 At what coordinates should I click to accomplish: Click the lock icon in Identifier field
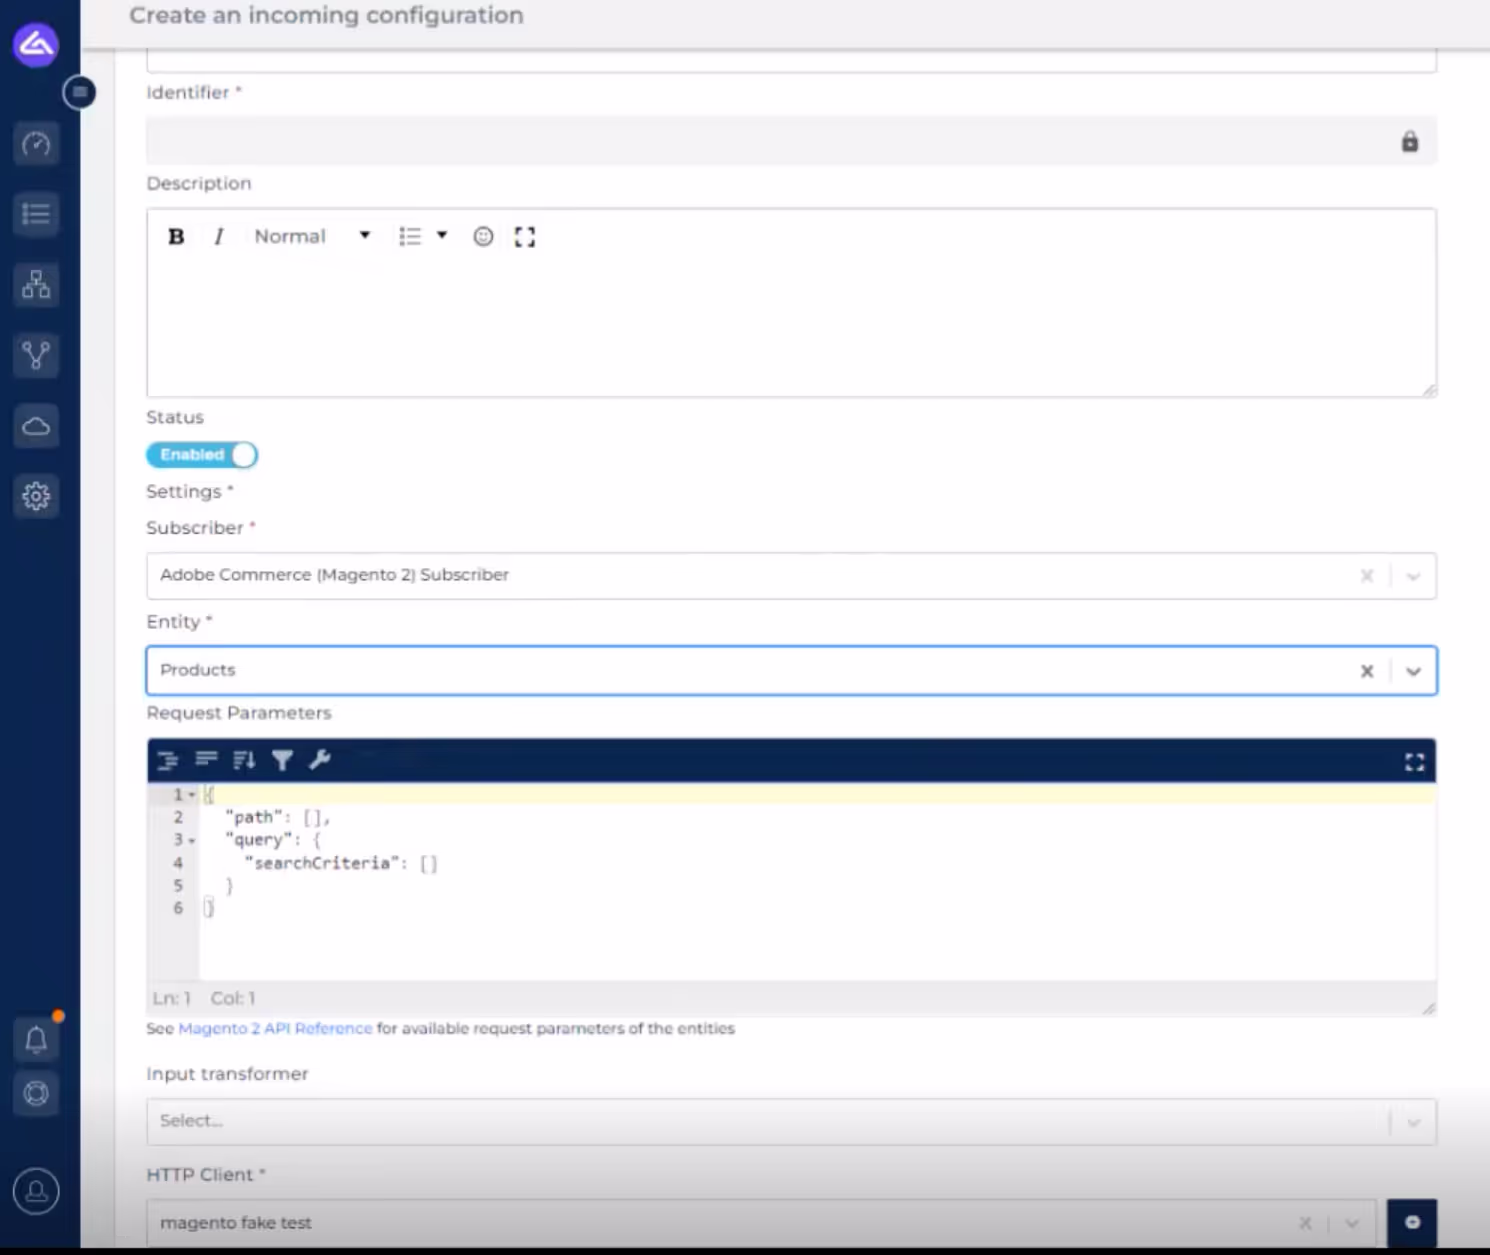1409,141
